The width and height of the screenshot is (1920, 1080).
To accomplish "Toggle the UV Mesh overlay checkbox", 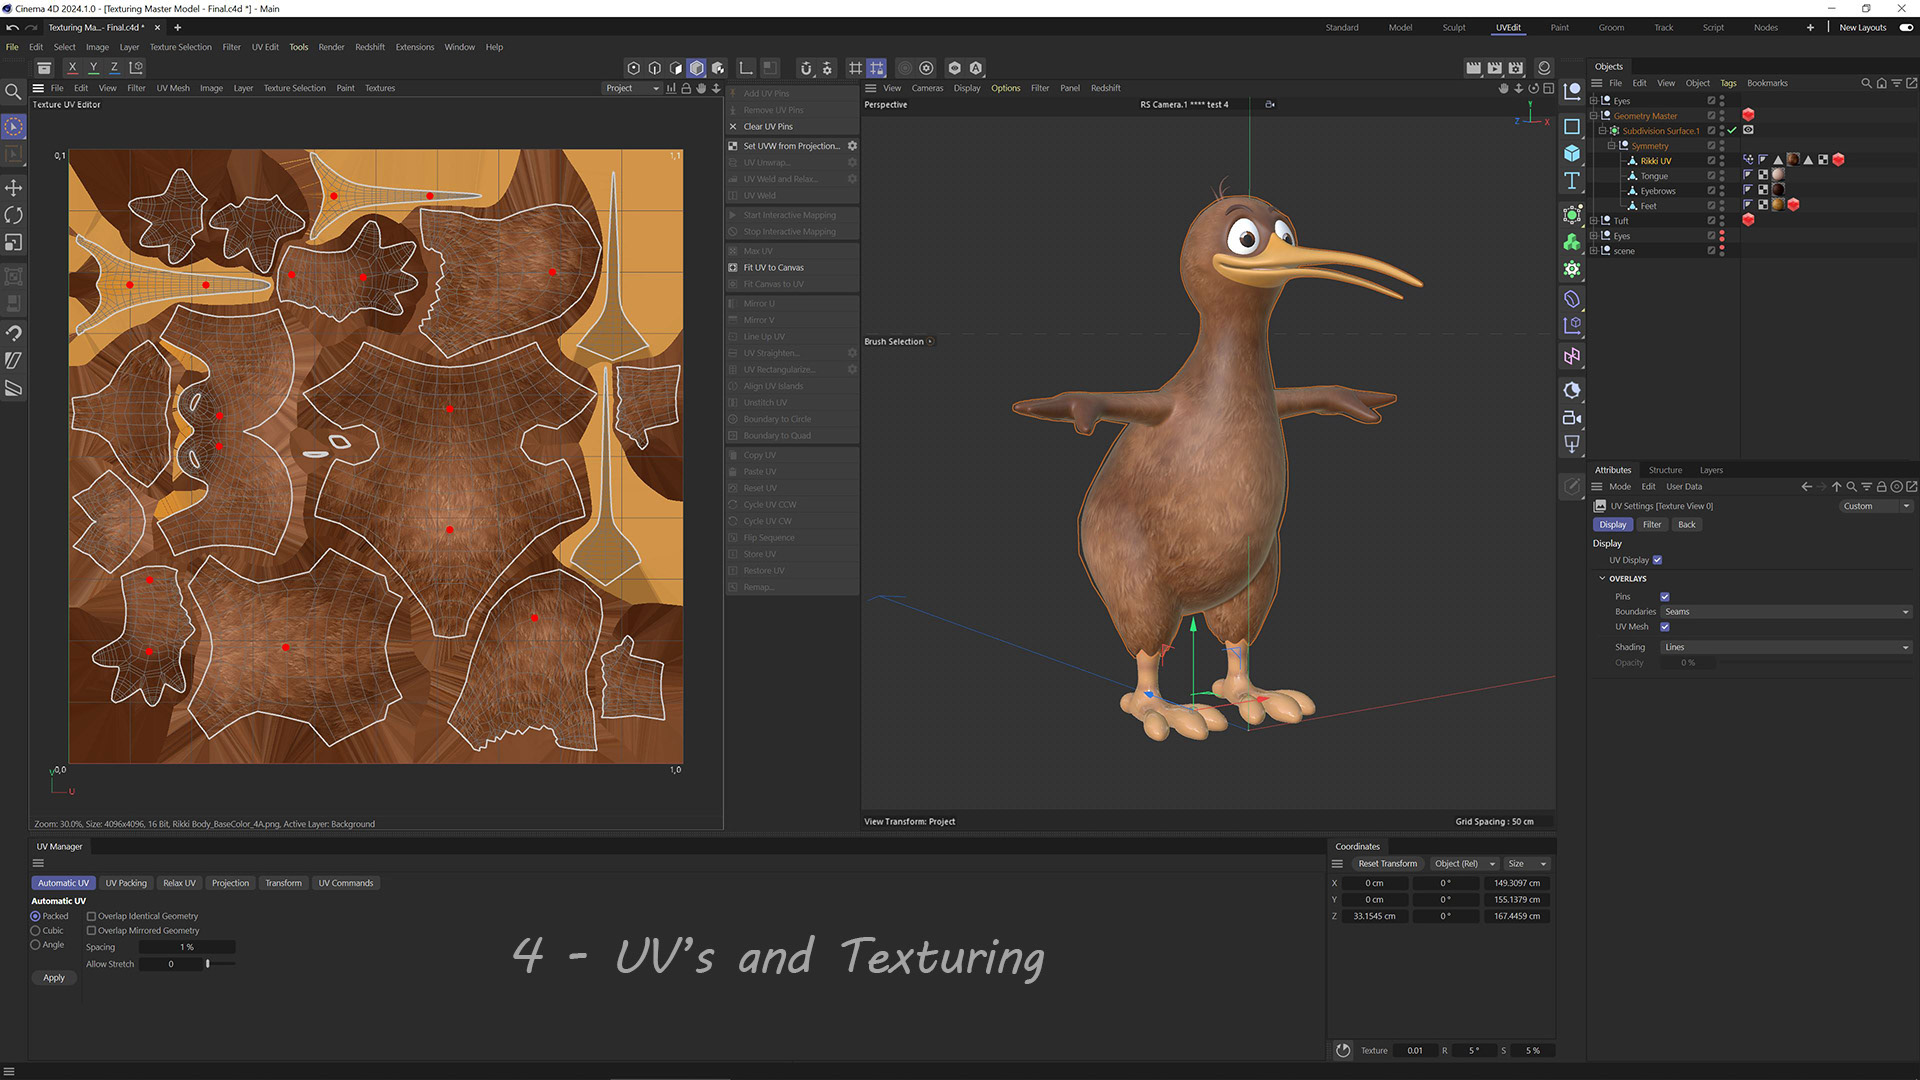I will click(x=1665, y=627).
